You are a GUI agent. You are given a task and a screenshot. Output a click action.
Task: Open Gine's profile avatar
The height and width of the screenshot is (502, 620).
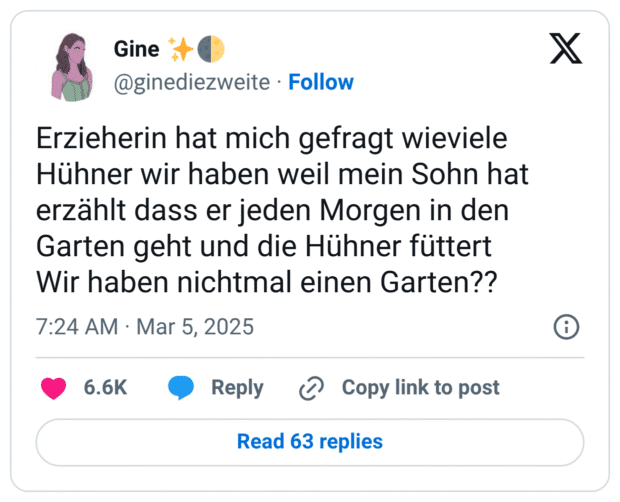(x=71, y=65)
